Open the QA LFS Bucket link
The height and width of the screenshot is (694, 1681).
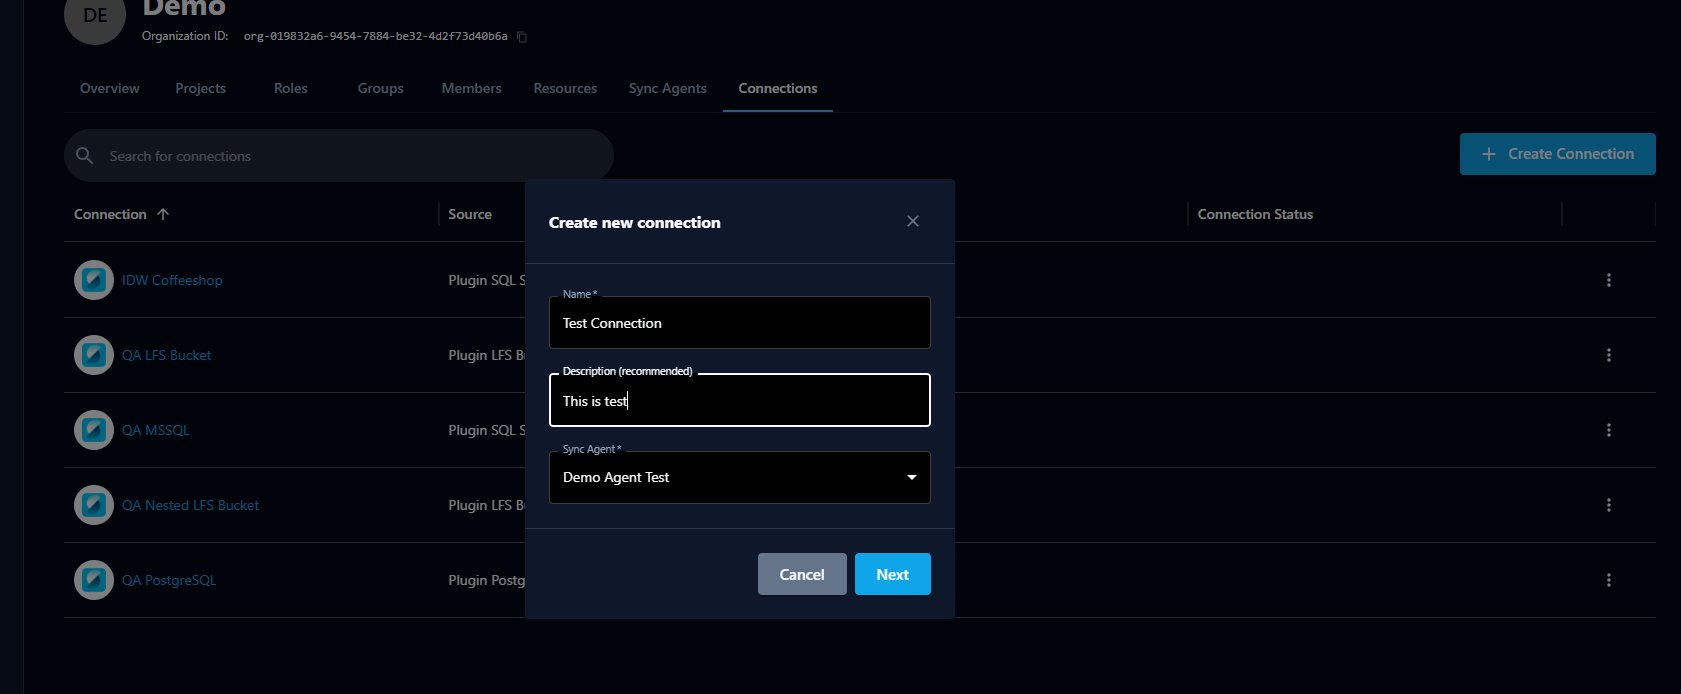click(166, 355)
